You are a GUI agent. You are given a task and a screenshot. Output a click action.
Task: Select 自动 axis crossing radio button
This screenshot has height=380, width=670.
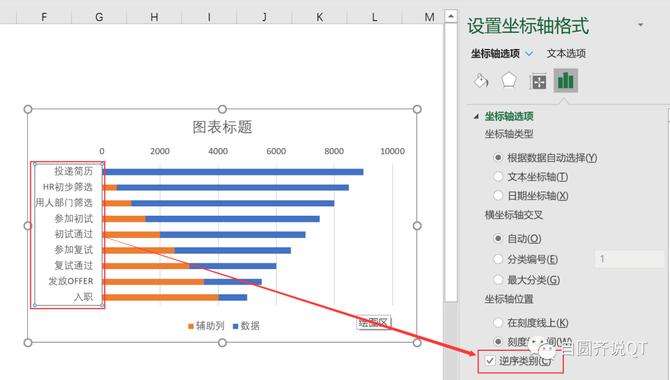click(498, 239)
